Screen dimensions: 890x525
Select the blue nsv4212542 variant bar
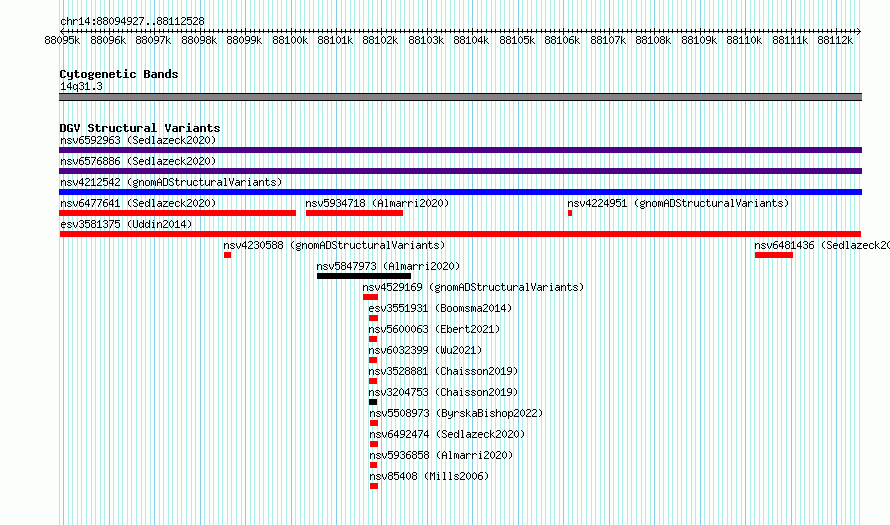(460, 192)
